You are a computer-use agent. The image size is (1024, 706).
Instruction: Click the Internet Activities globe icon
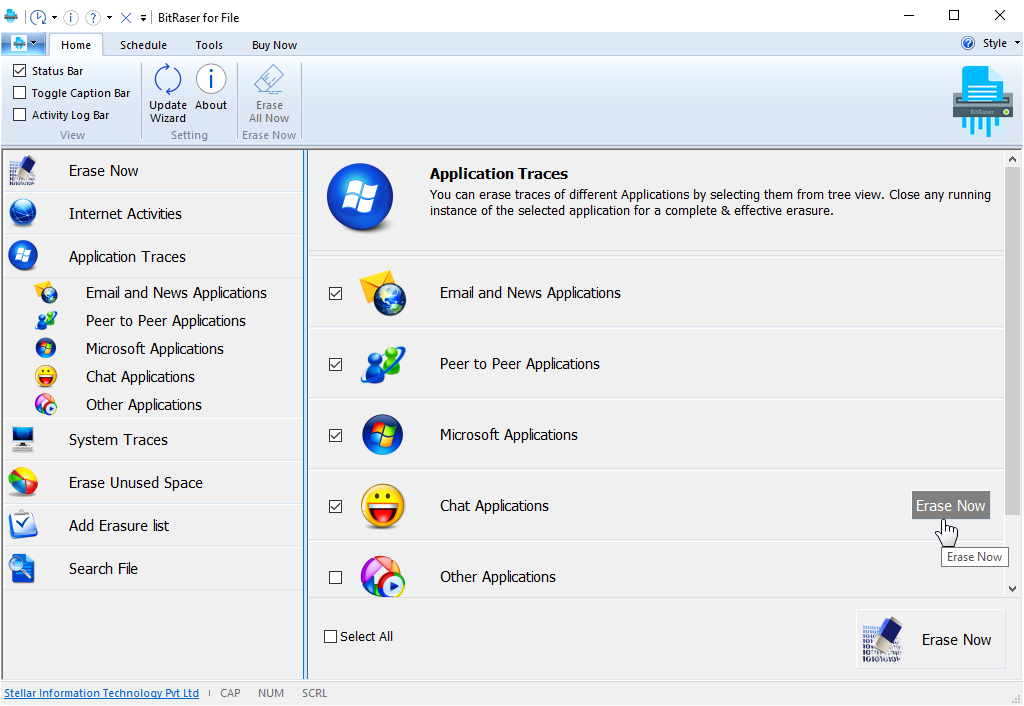point(23,213)
